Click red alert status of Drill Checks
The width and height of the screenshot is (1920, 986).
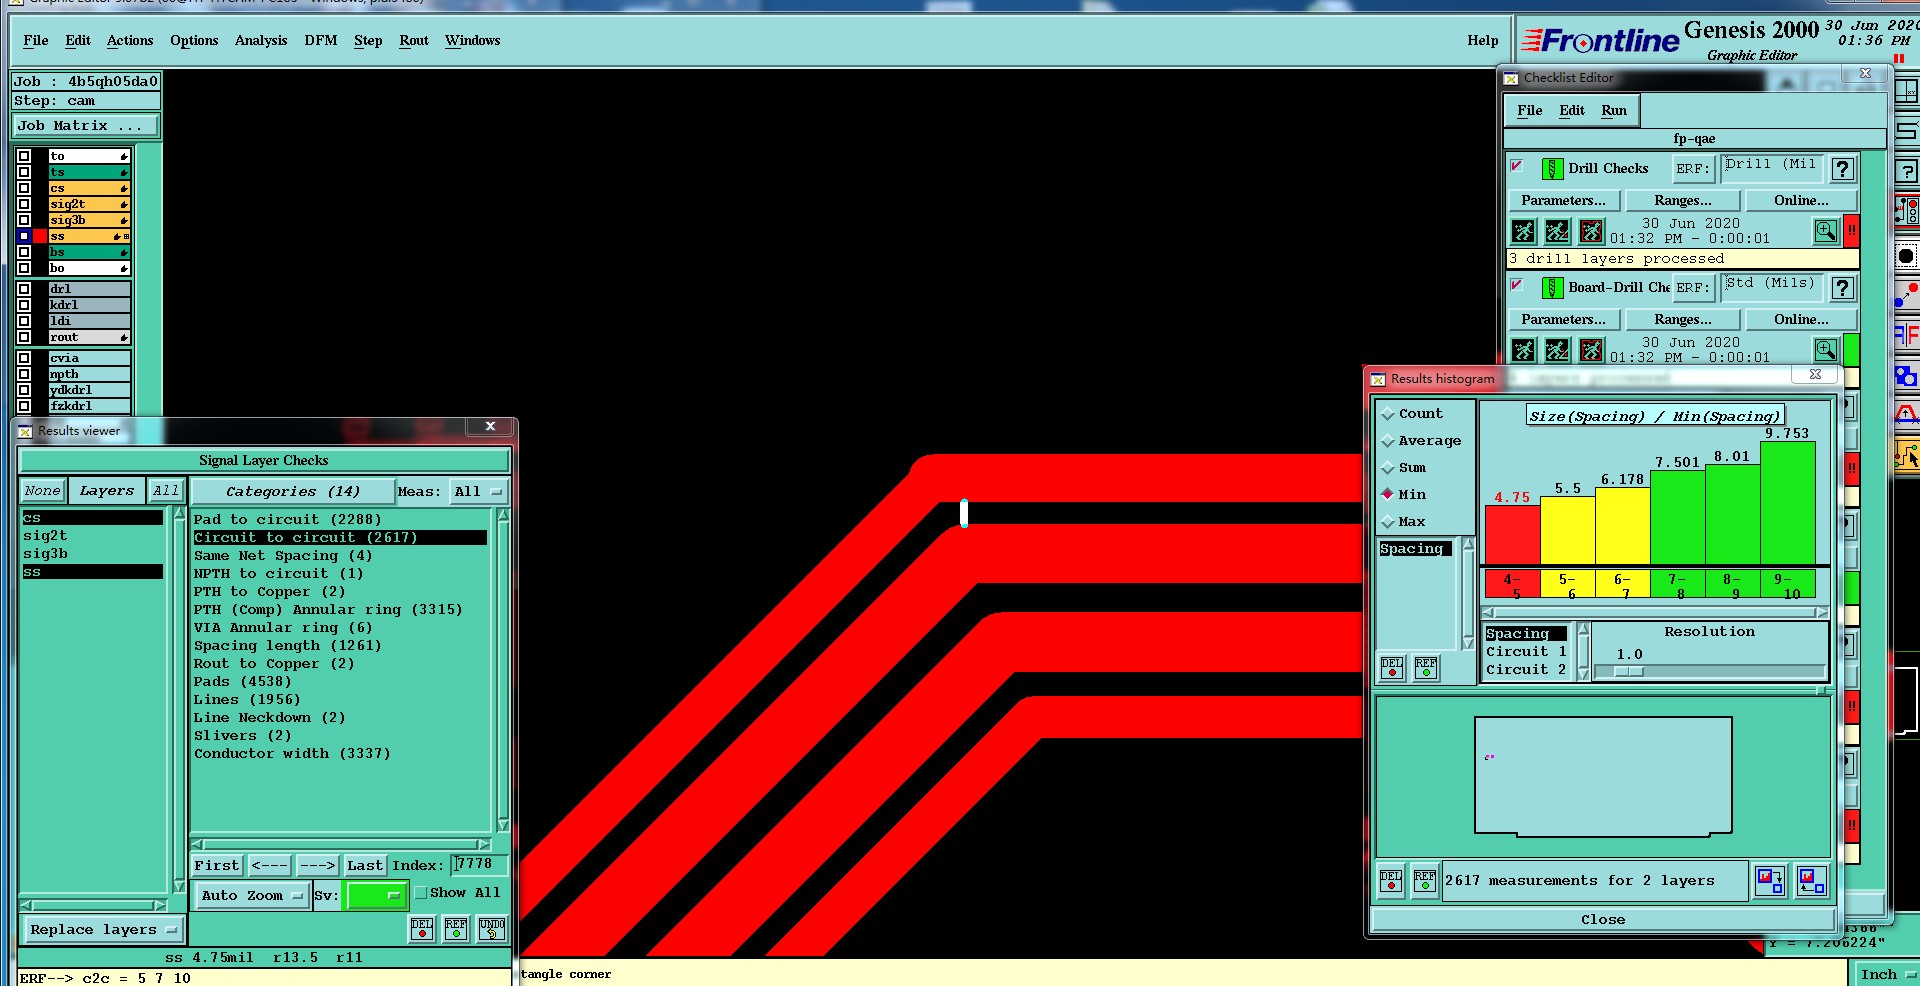tap(1851, 231)
